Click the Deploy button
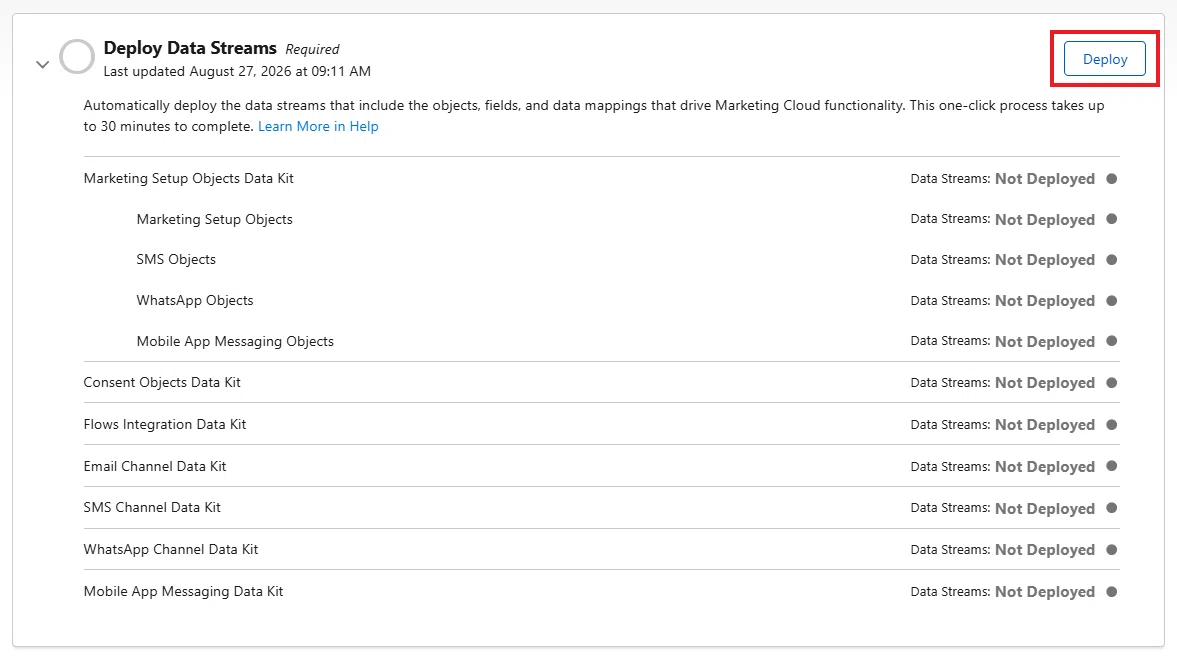 [x=1104, y=59]
